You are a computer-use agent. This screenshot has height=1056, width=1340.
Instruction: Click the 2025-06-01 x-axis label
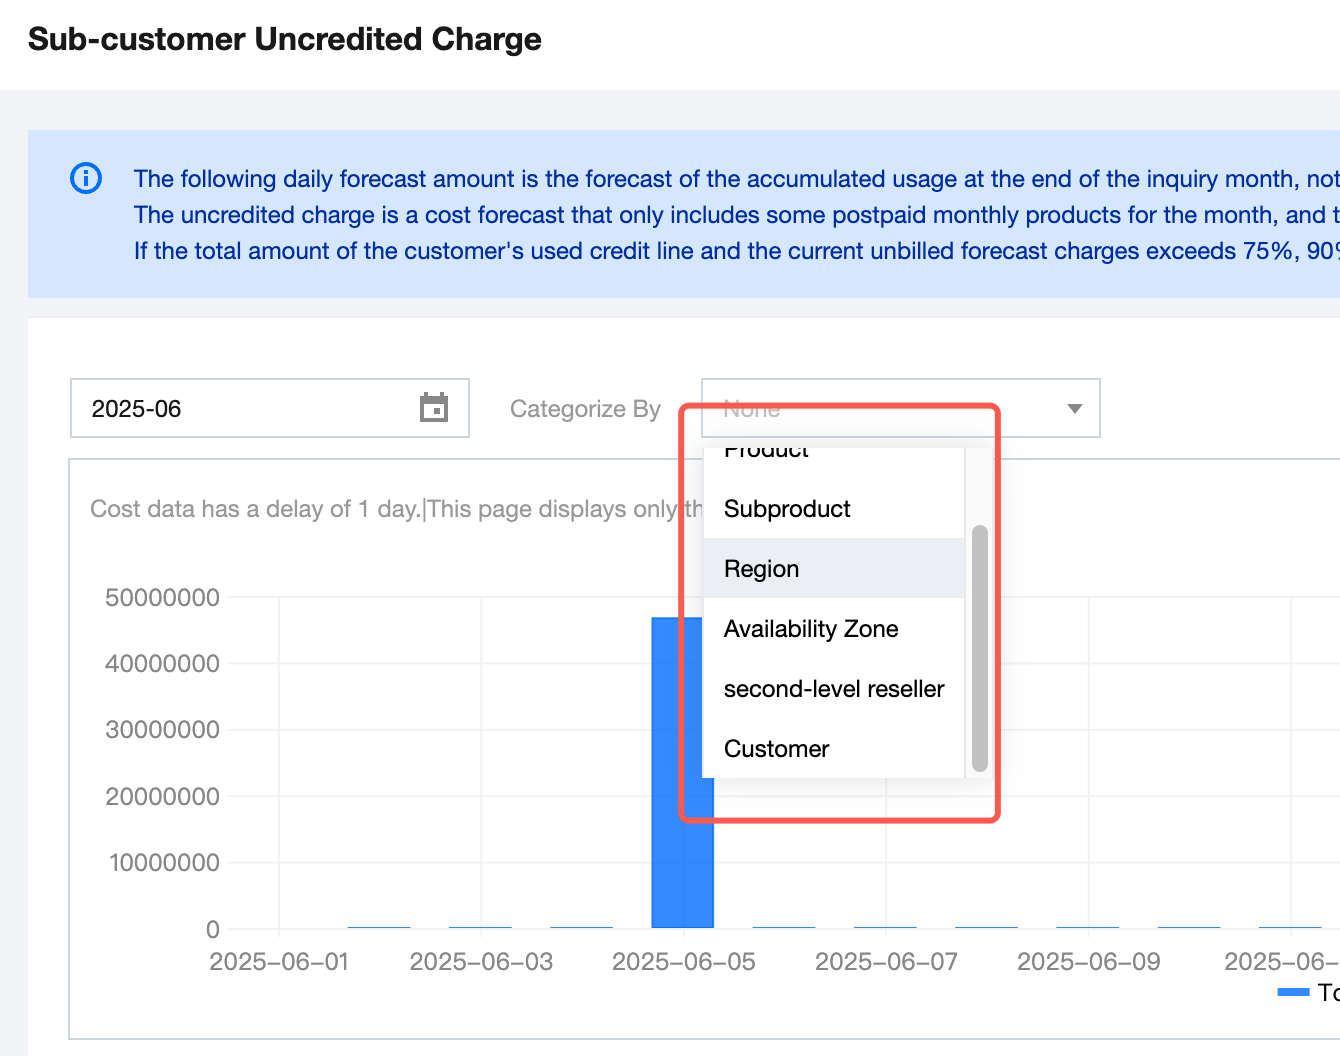(279, 962)
